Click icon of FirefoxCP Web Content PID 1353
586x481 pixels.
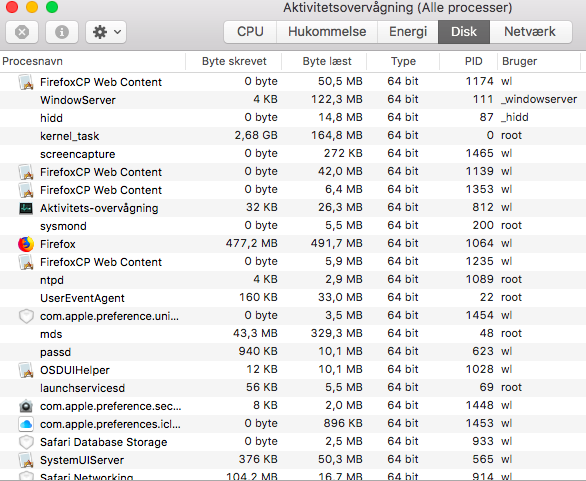pos(26,190)
